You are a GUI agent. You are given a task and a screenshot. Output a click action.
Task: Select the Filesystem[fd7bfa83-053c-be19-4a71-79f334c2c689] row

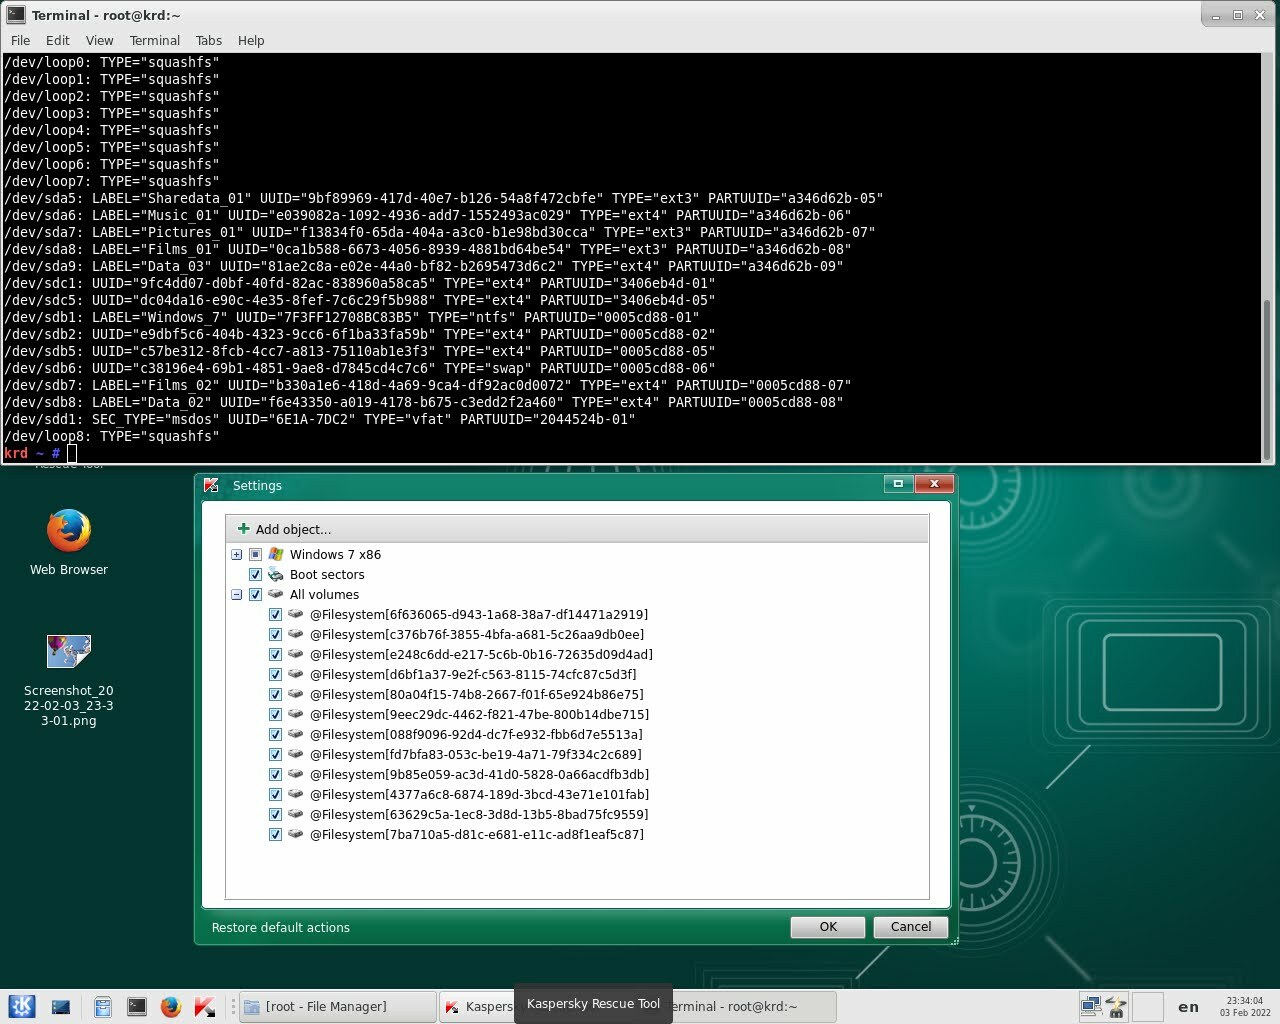(475, 754)
